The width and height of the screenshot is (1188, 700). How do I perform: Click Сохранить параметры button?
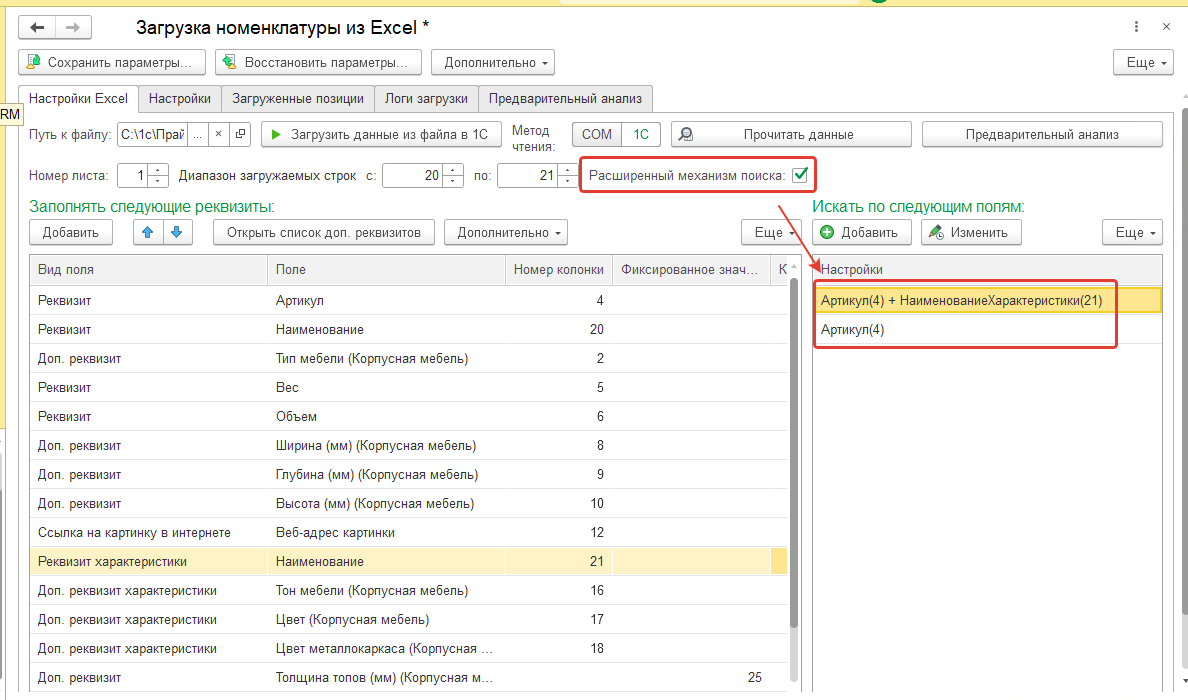click(111, 62)
